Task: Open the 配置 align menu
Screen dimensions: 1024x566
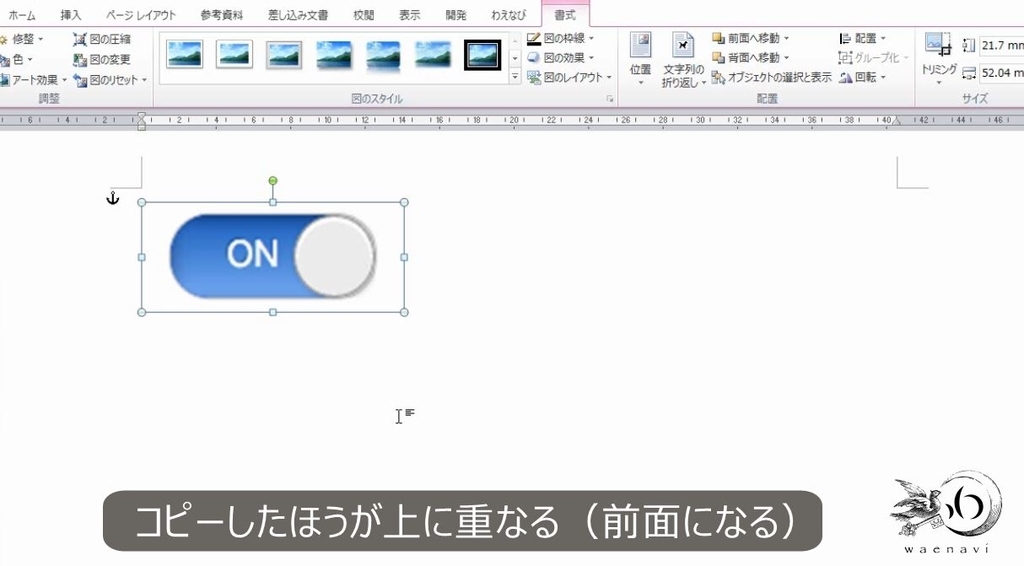Action: (x=862, y=39)
